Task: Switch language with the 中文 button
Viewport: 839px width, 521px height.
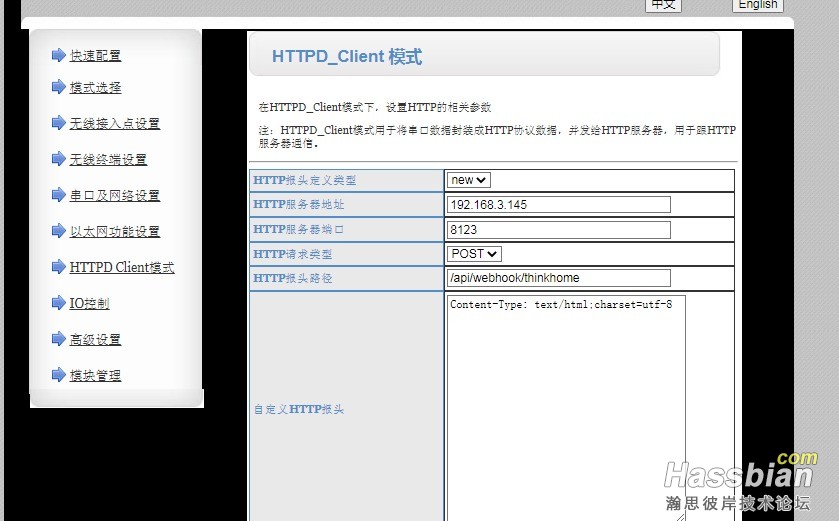Action: [663, 5]
